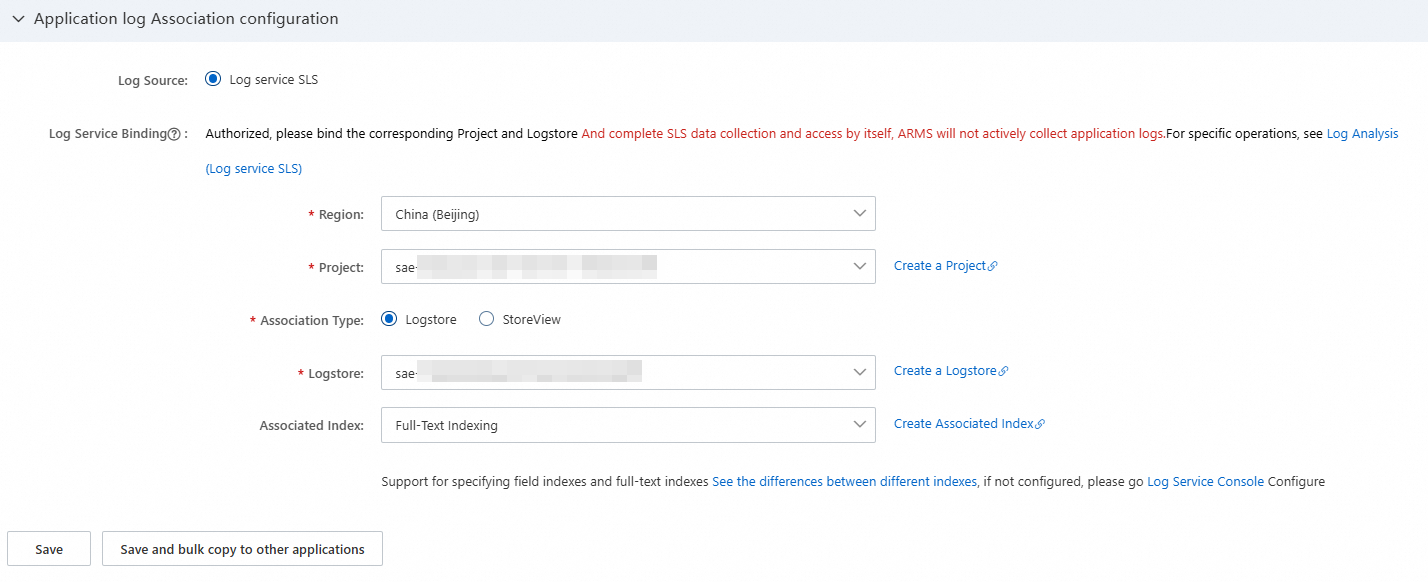The width and height of the screenshot is (1428, 582).
Task: Choose the StoreView association type
Action: (x=487, y=319)
